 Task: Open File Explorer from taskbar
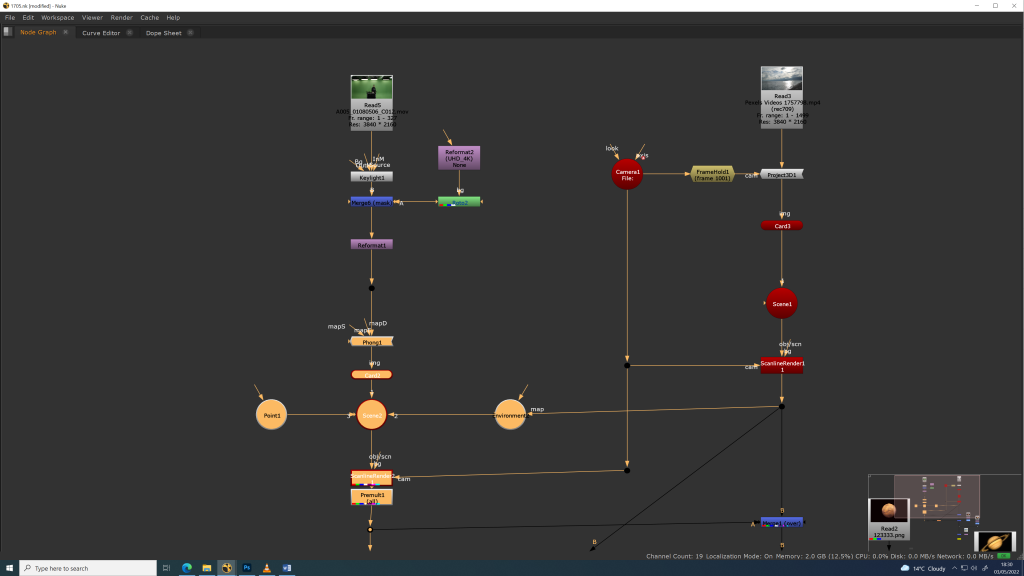point(206,568)
